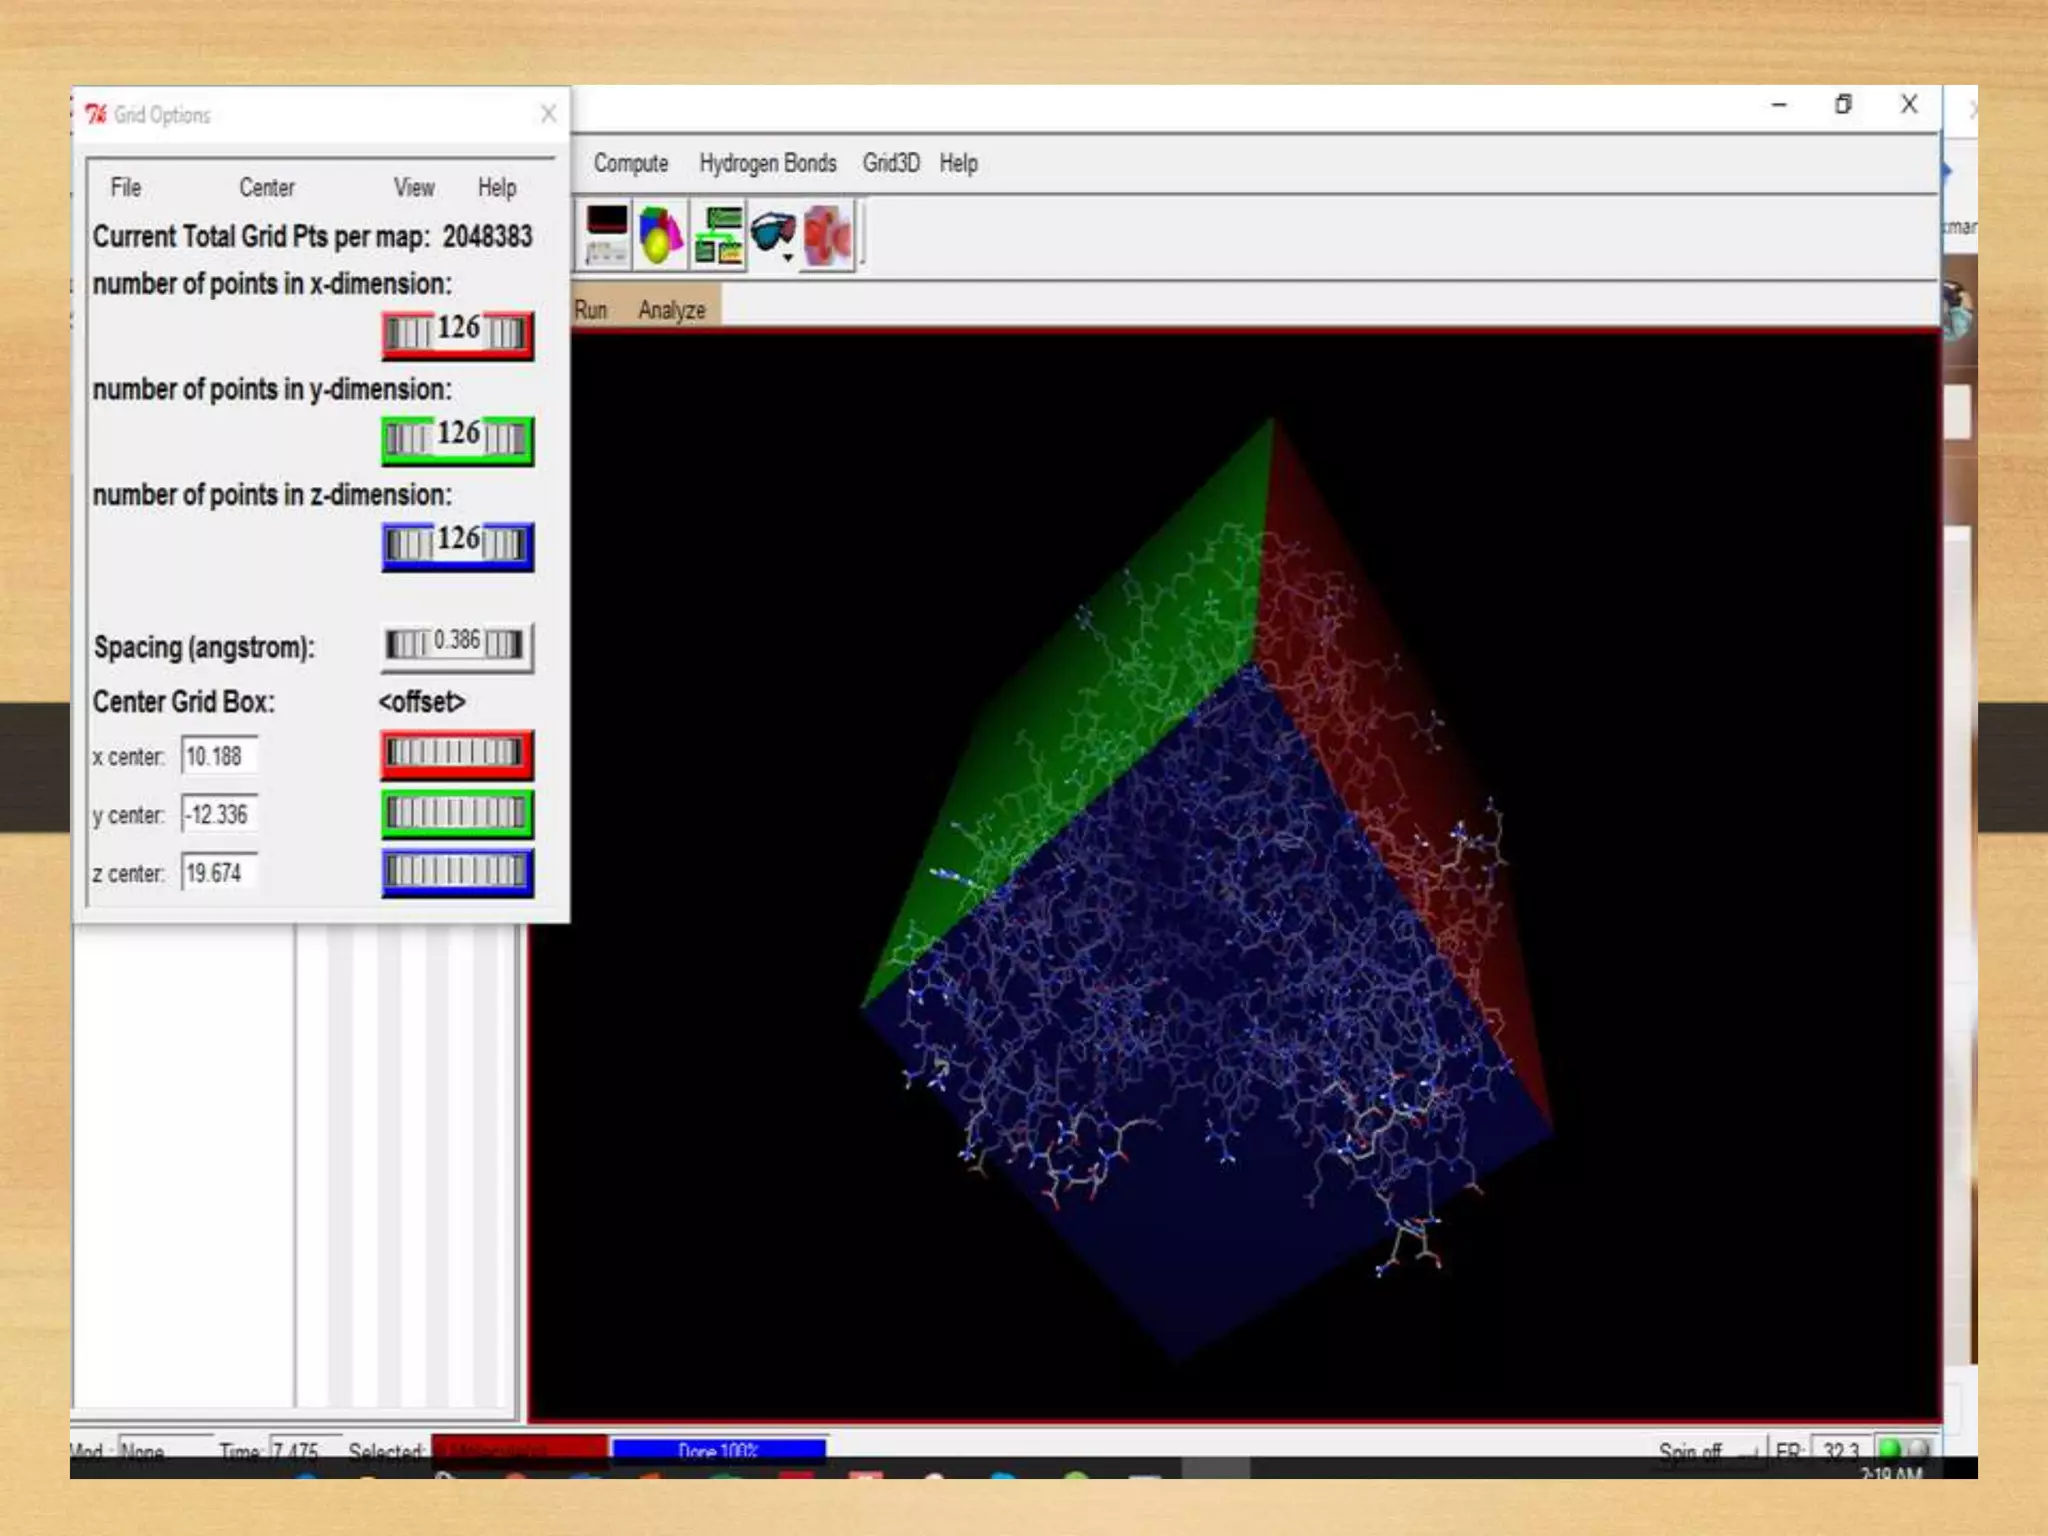Toggle the Spin off control in status bar
This screenshot has width=2048, height=1536.
1690,1450
